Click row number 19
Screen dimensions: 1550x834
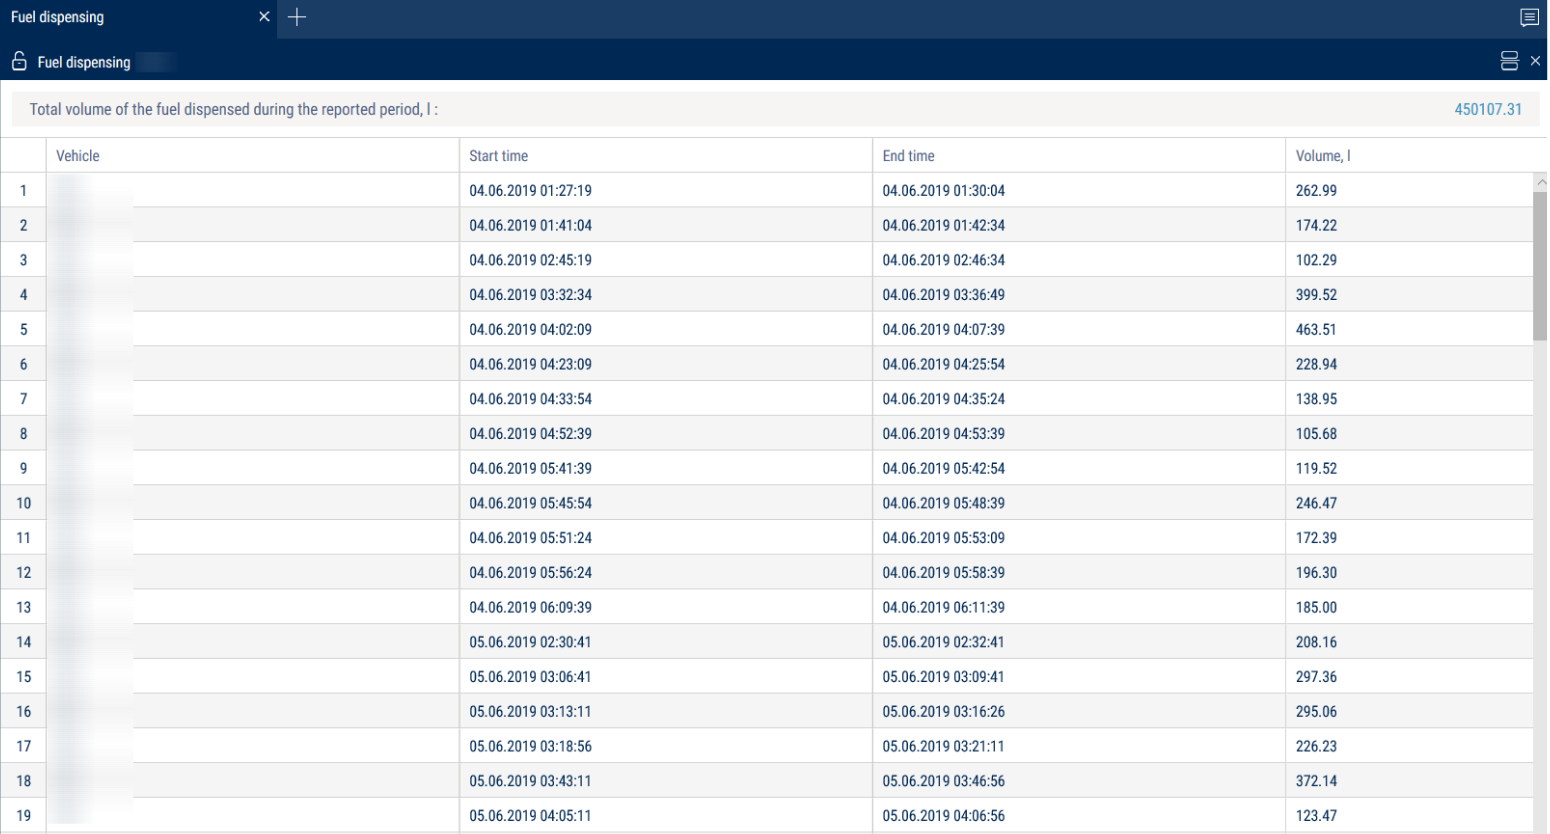[23, 816]
